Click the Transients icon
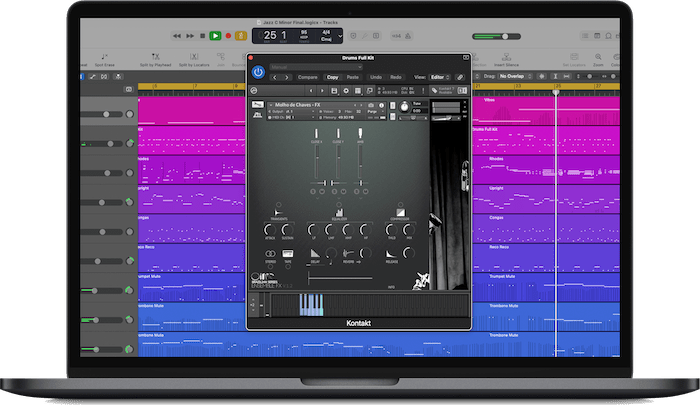Viewport: 700px width, 405px height. pyautogui.click(x=278, y=213)
